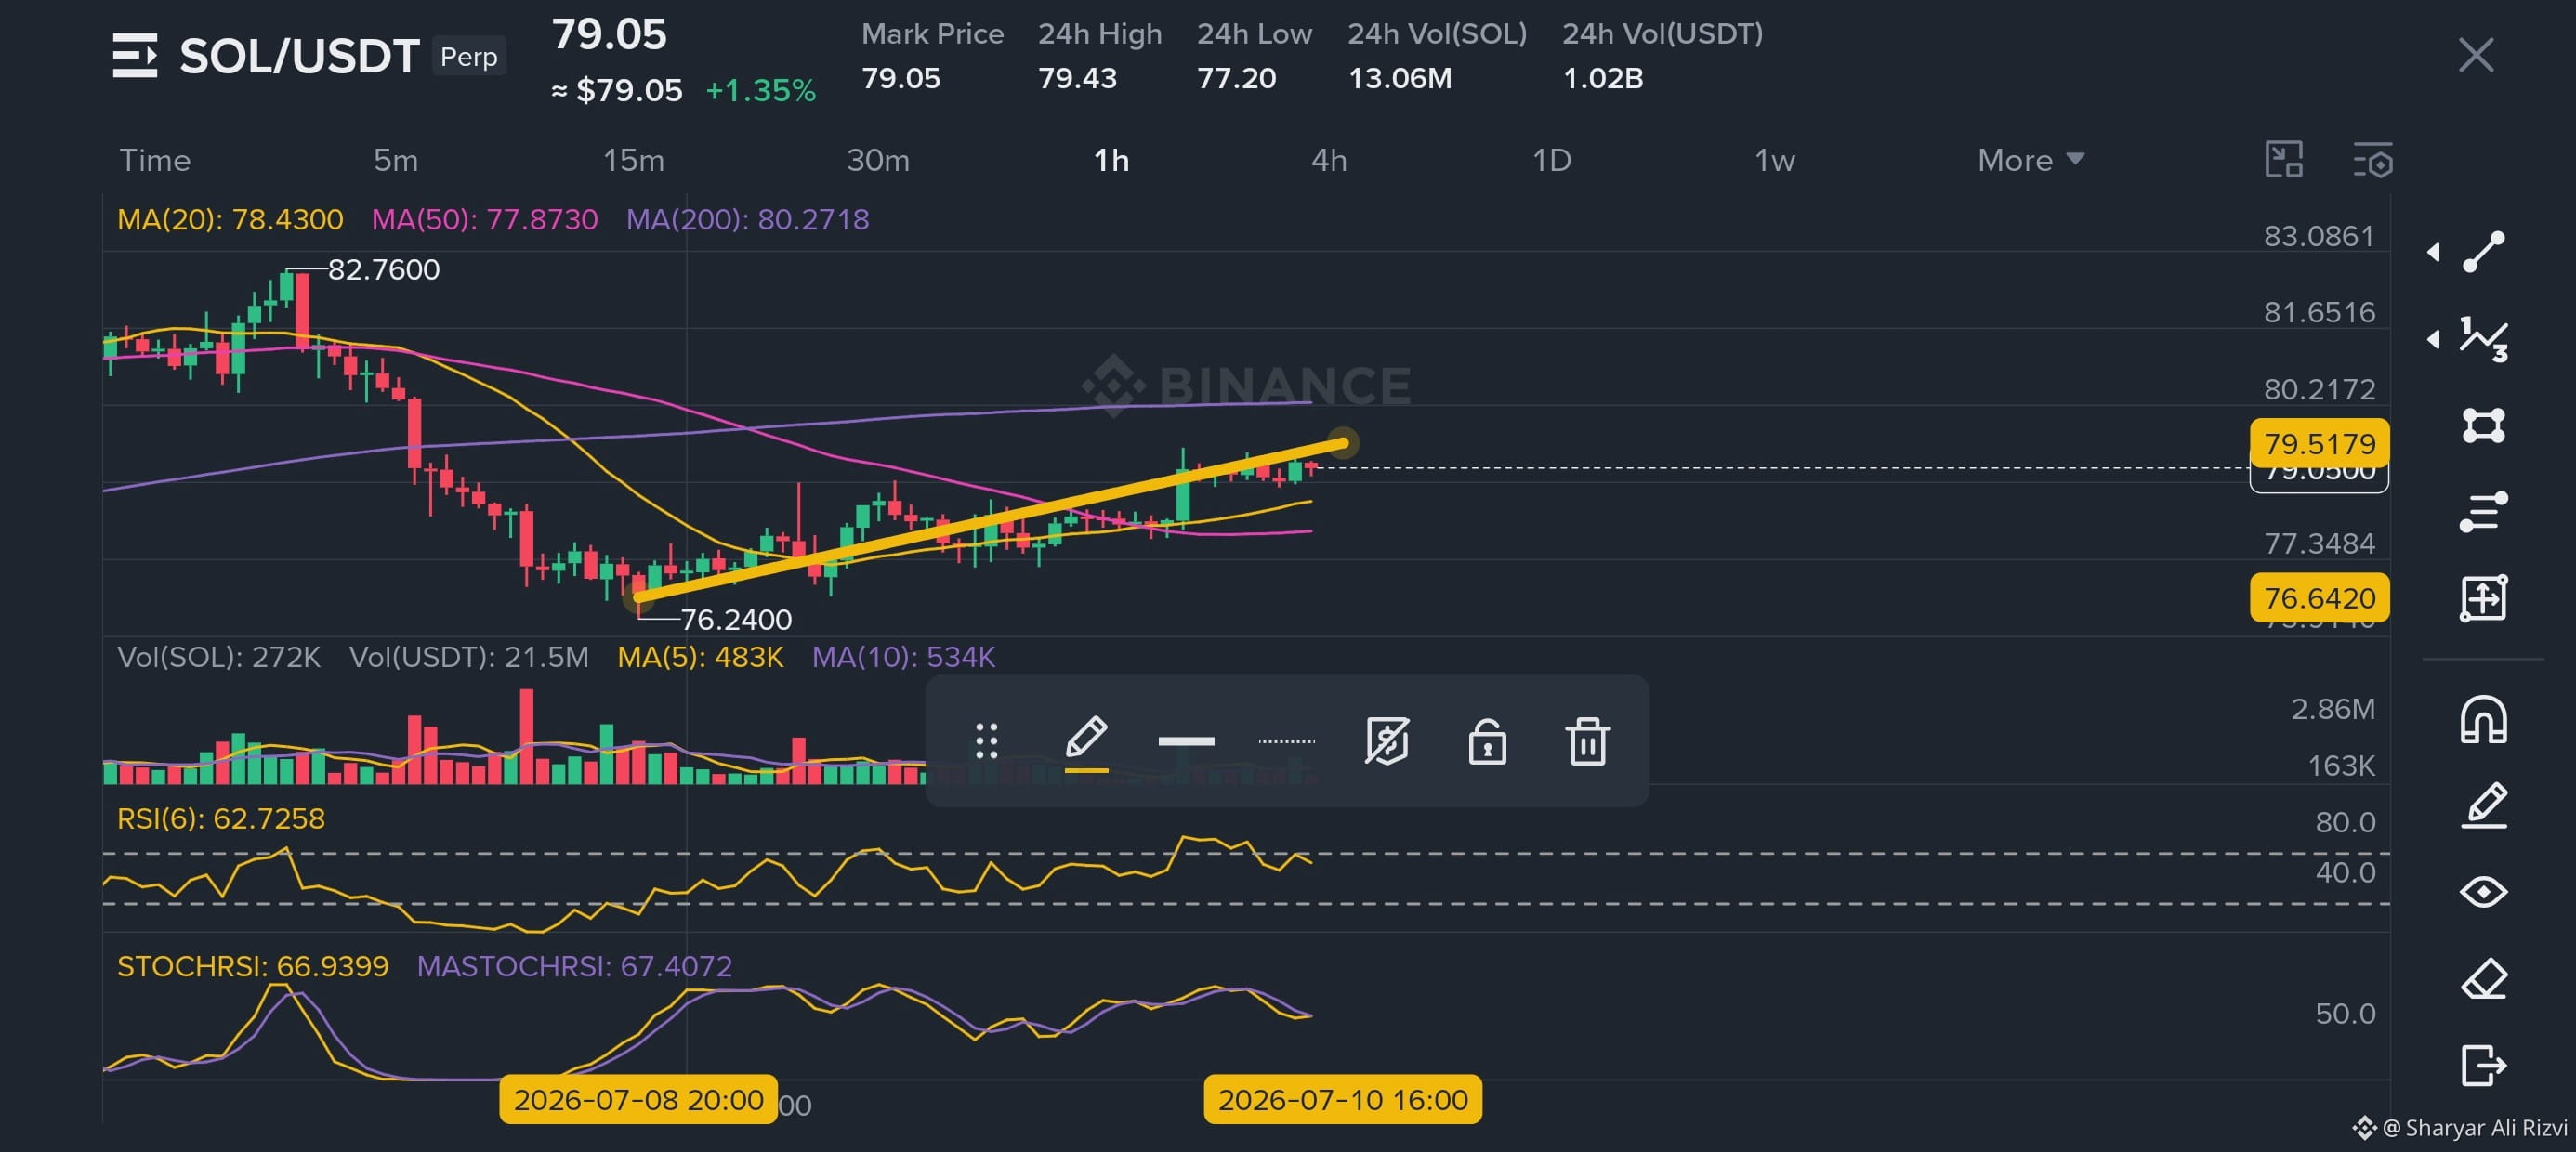Click MA(200) indicator label
This screenshot has height=1152, width=2576.
click(748, 219)
